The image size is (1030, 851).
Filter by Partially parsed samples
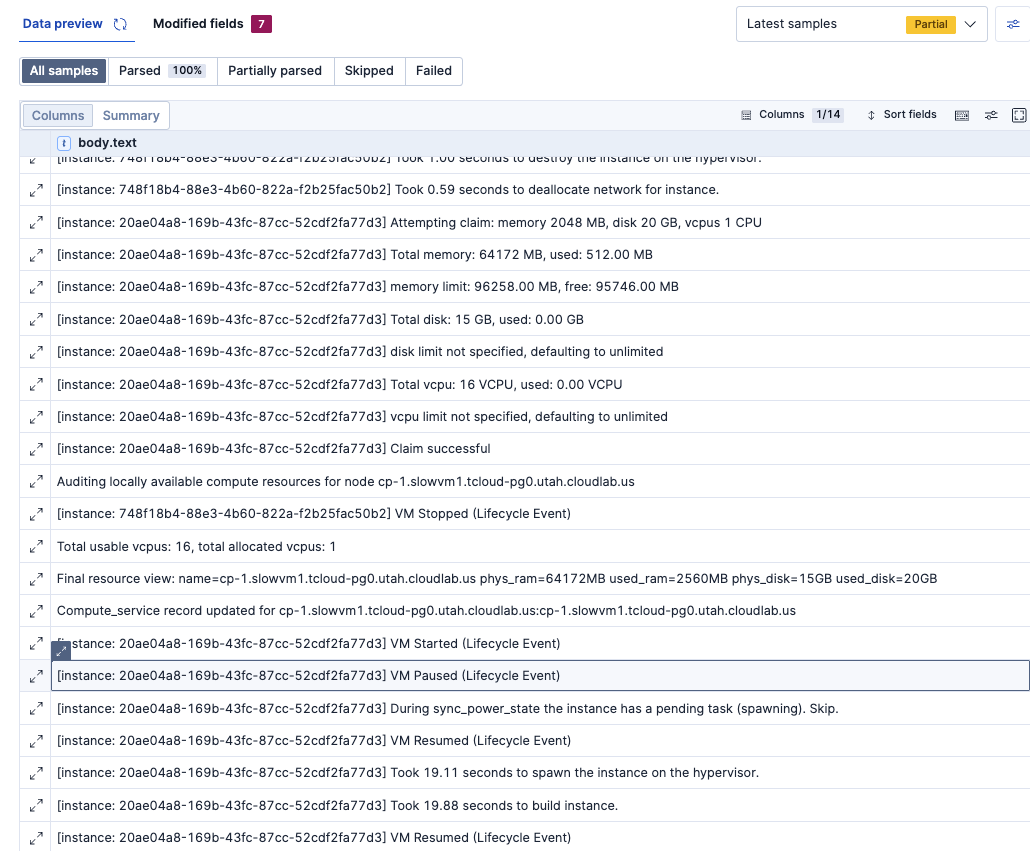[x=275, y=71]
